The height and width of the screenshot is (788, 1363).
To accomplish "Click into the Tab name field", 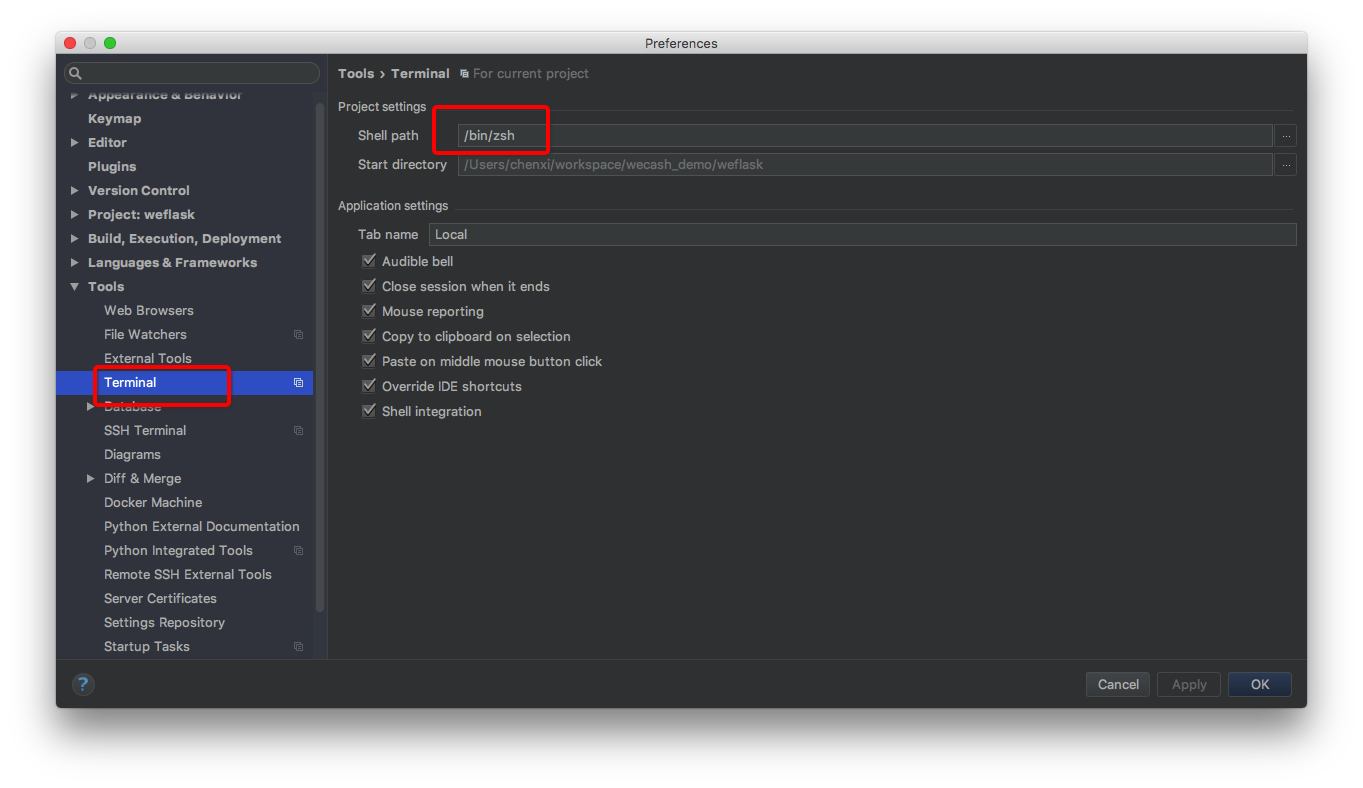I will click(862, 235).
